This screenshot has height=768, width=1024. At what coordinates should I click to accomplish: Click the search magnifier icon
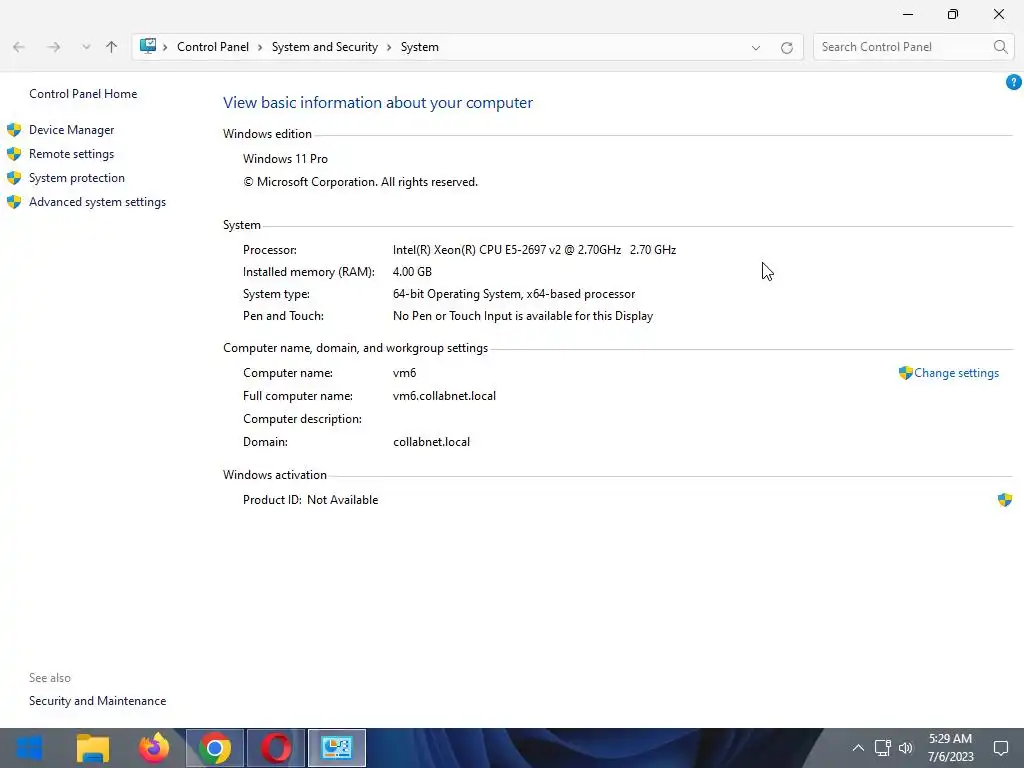point(1000,47)
